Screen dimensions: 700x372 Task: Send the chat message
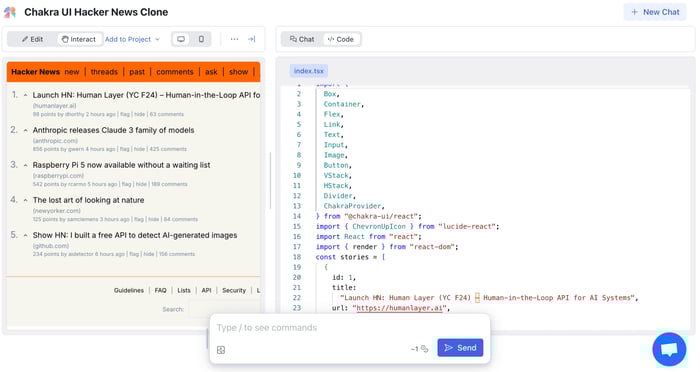pos(460,348)
